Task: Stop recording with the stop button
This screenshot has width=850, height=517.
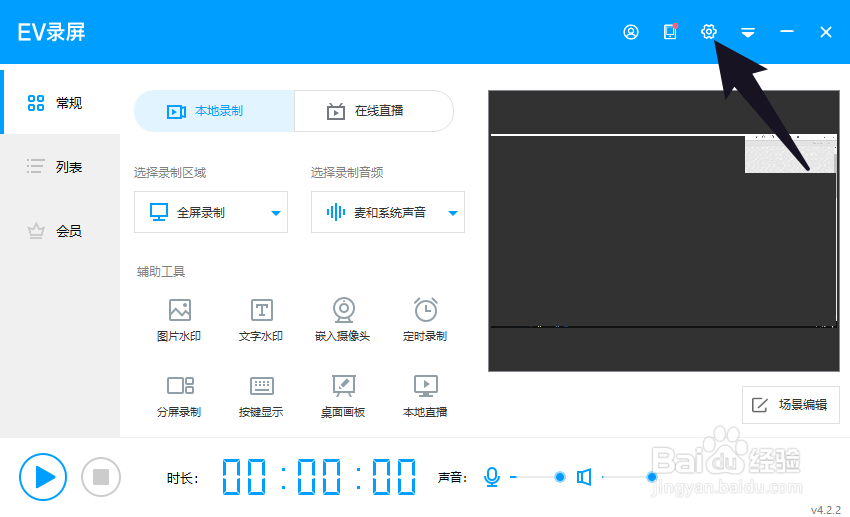Action: coord(101,477)
